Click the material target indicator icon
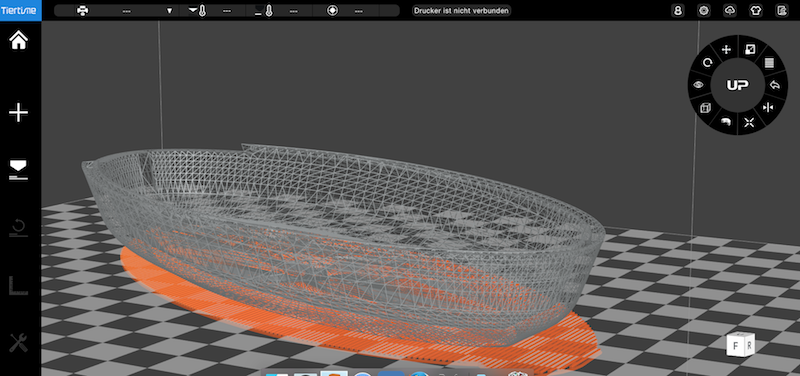 click(x=333, y=10)
